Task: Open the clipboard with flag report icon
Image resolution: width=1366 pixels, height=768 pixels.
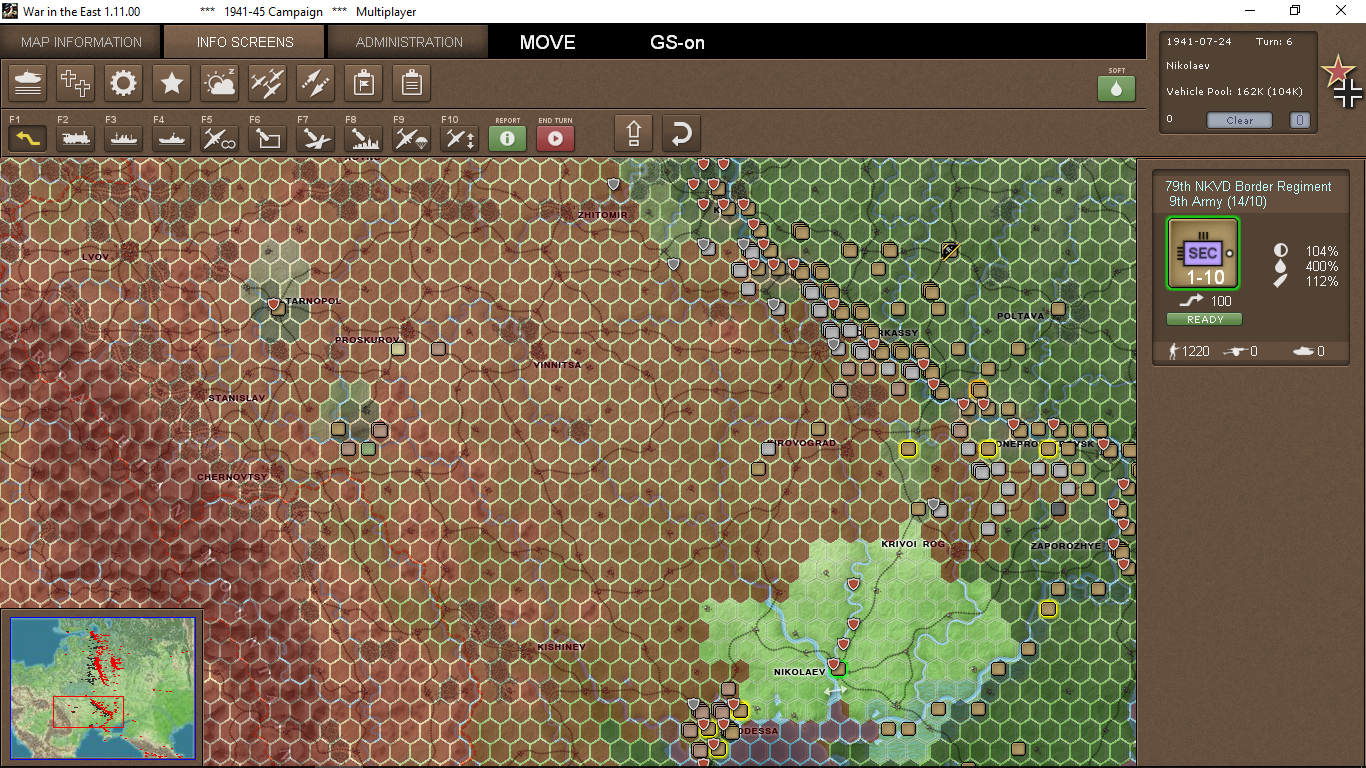Action: point(364,82)
